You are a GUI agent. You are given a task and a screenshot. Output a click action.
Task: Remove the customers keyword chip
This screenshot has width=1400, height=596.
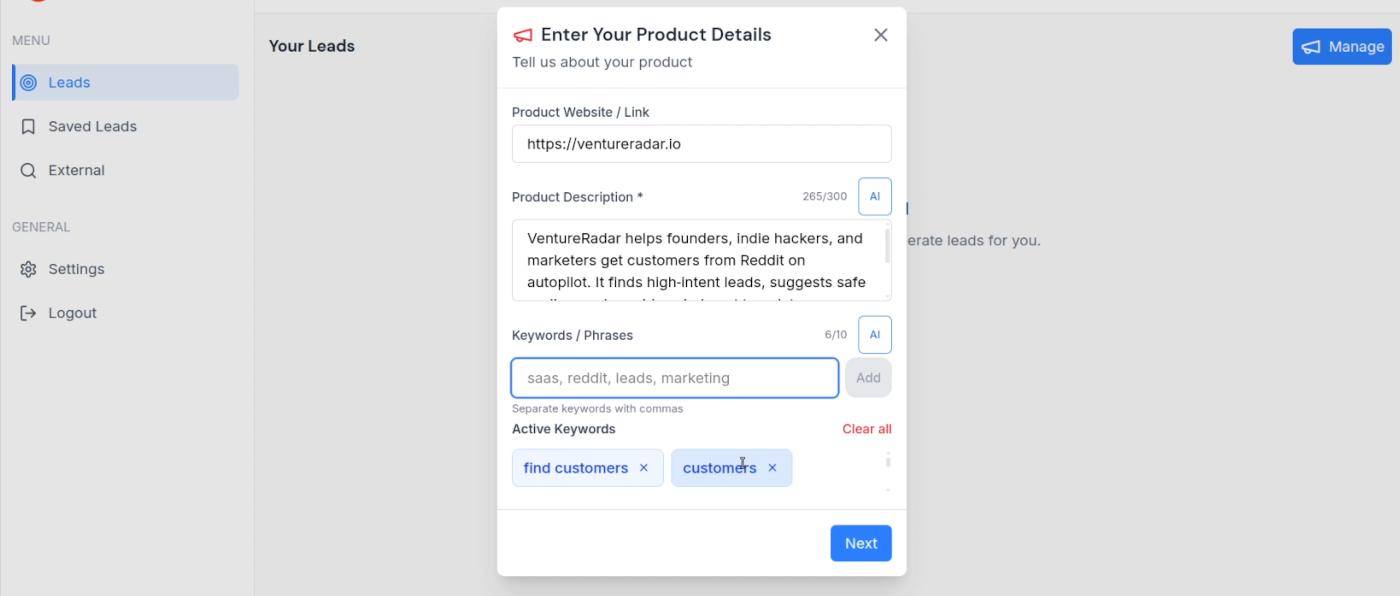pos(771,467)
